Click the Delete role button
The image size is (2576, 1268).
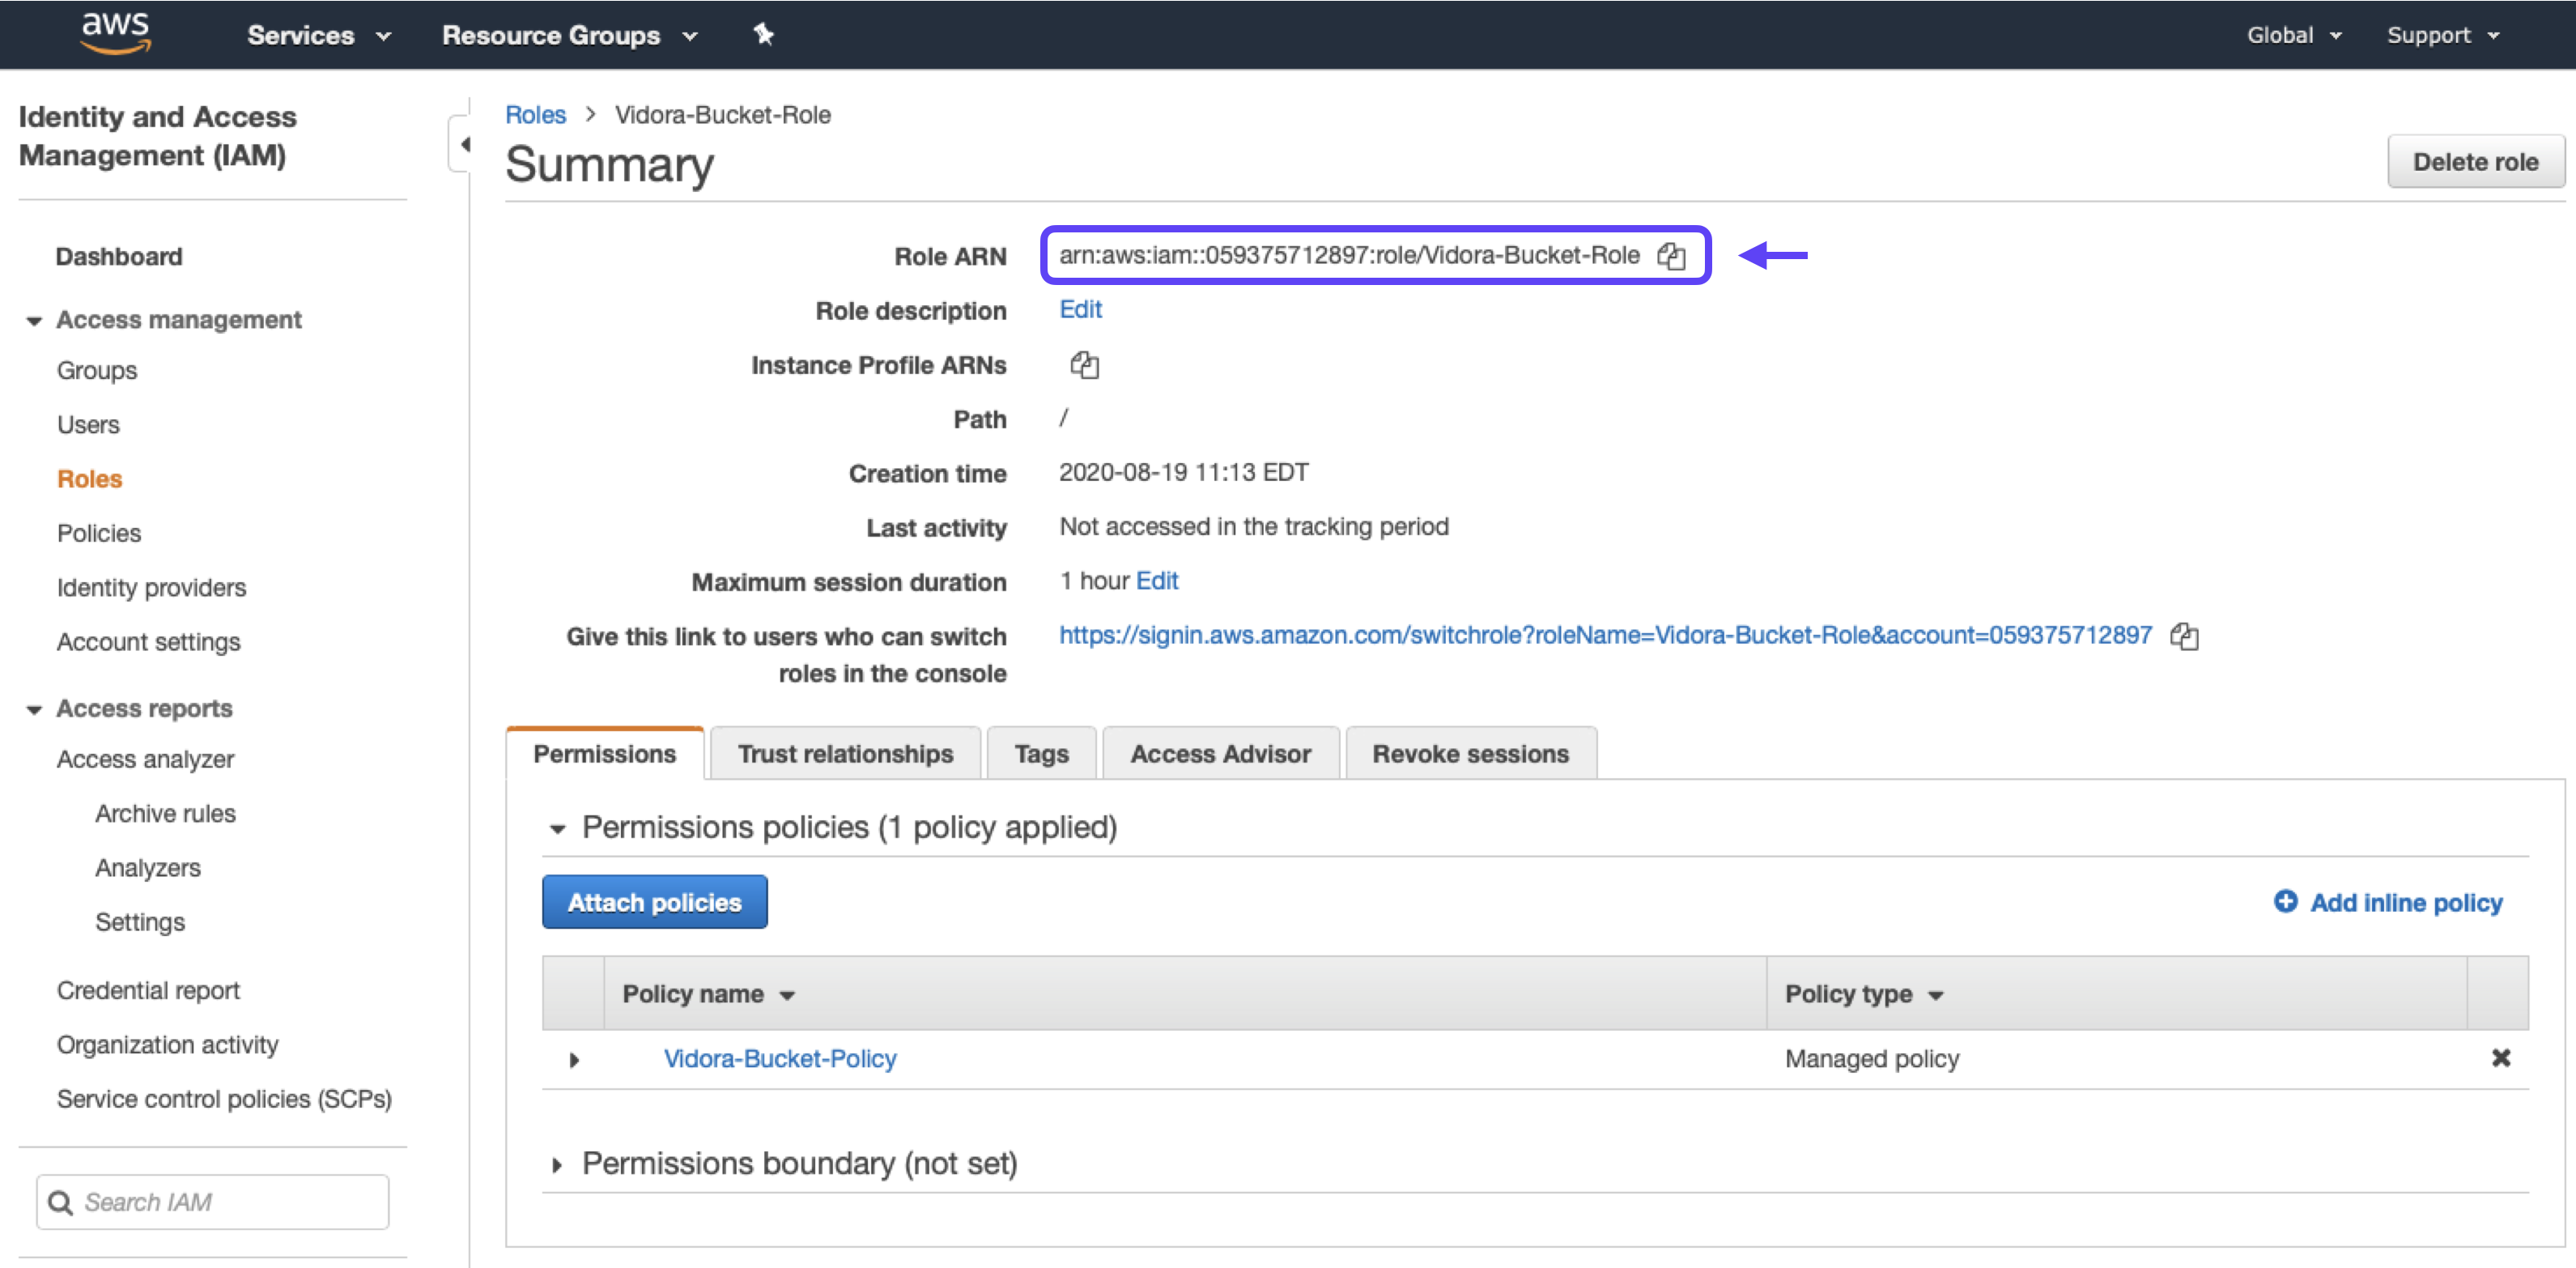(2475, 162)
